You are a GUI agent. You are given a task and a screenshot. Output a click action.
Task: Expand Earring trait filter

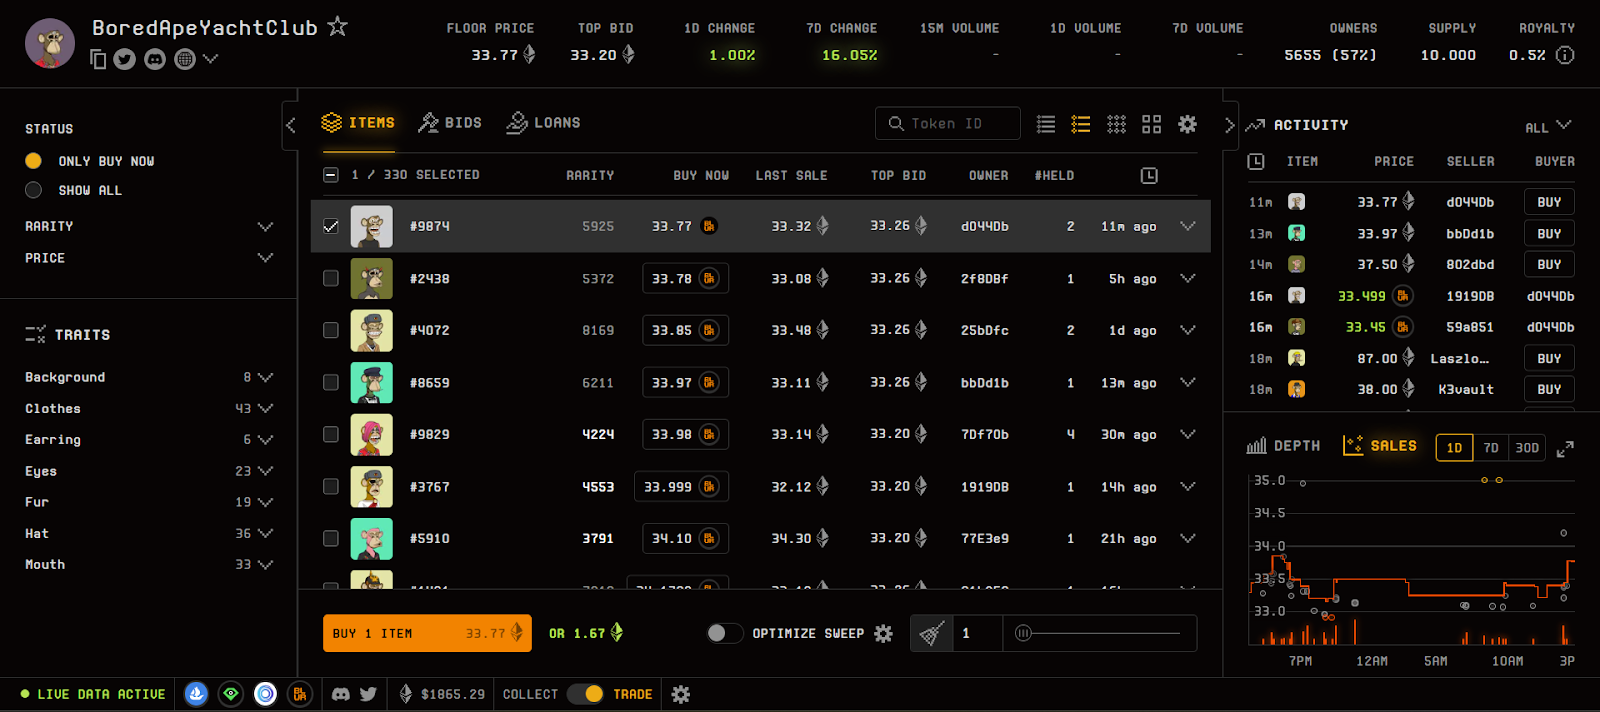265,439
